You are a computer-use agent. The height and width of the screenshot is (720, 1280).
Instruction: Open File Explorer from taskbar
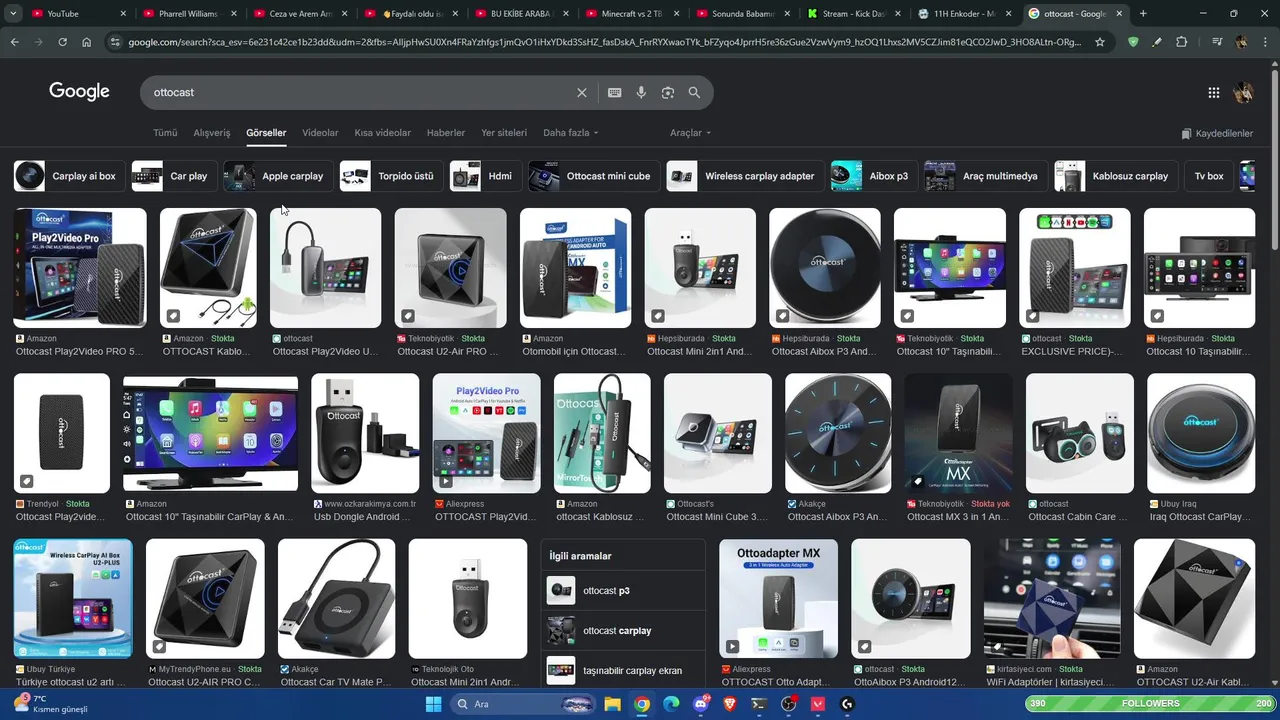click(612, 704)
